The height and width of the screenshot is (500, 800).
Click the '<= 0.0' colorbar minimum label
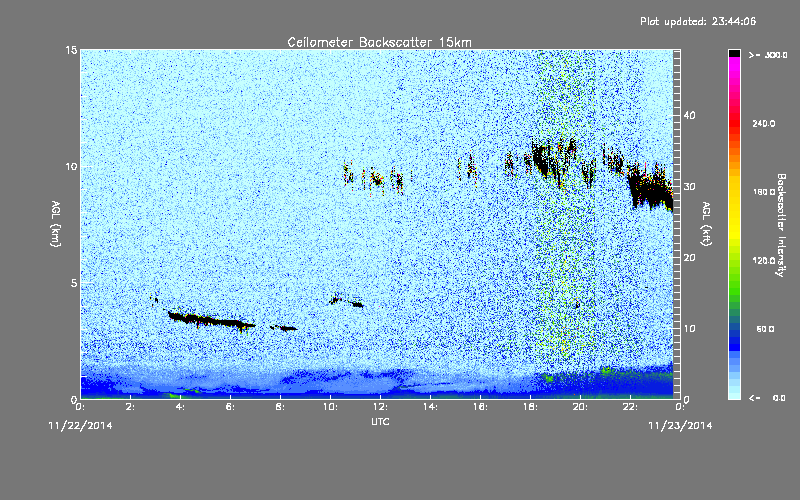767,398
